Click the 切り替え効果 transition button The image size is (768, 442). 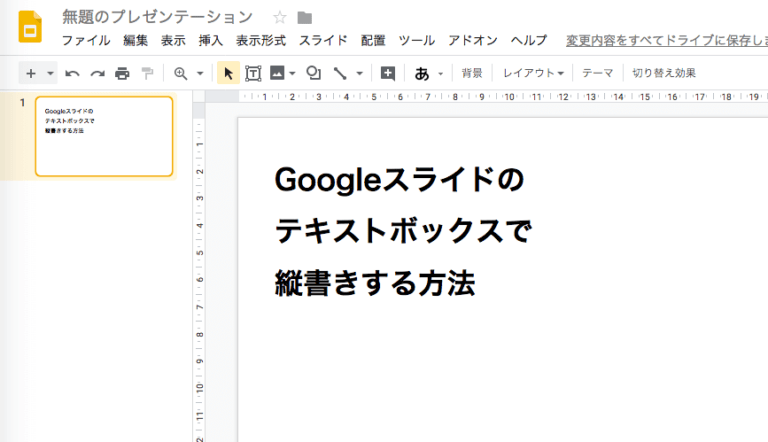[x=664, y=73]
